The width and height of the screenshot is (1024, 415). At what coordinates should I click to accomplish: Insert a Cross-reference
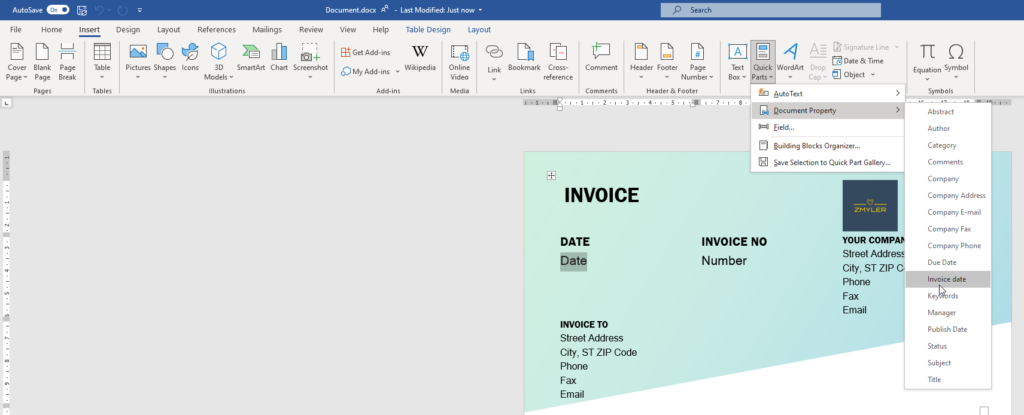click(558, 62)
